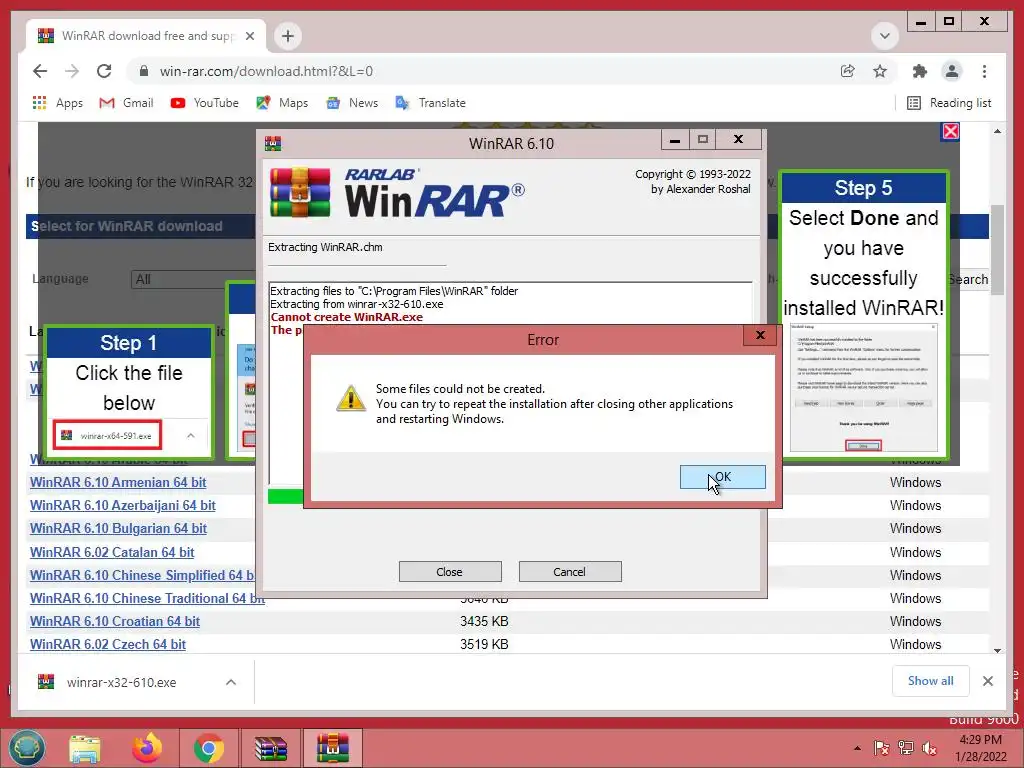
Task: Open WinRAR 6.02 Czech 64 bit link
Action: (x=108, y=644)
